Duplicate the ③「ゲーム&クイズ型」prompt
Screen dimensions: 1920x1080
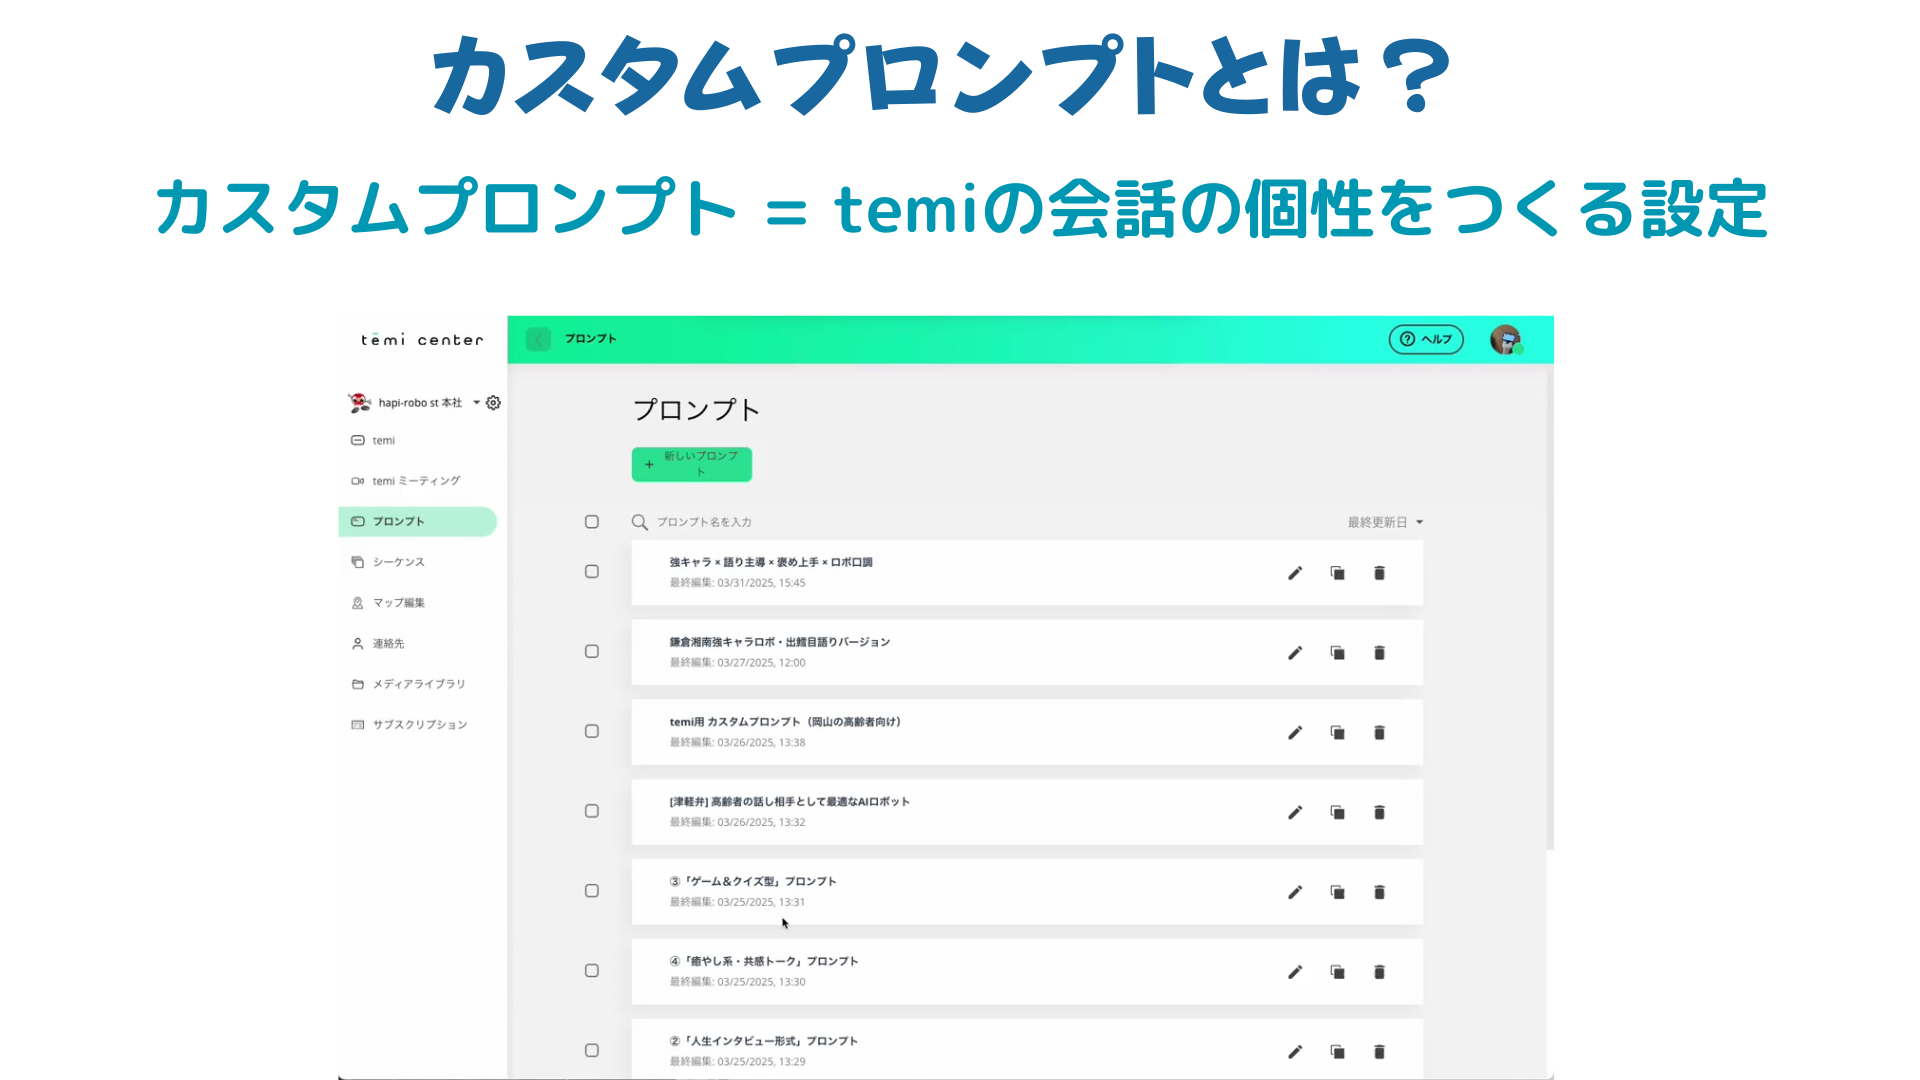pos(1337,892)
